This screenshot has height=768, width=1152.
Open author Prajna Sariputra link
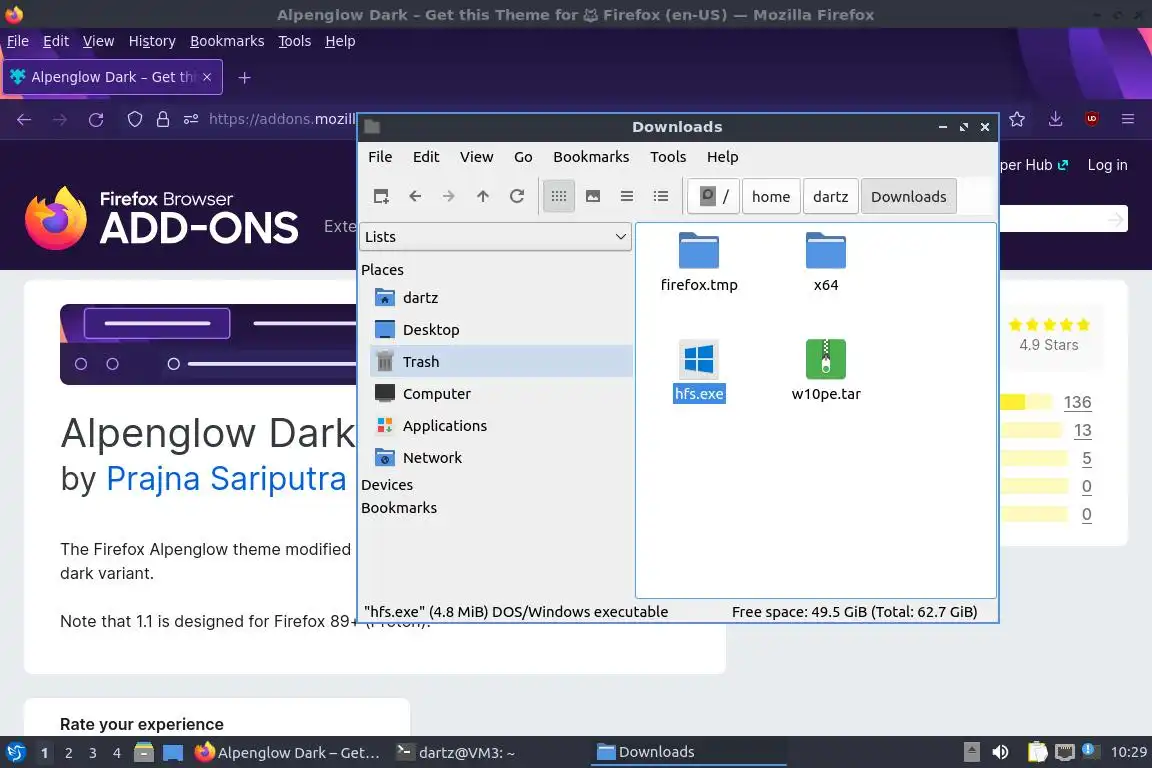click(x=226, y=479)
